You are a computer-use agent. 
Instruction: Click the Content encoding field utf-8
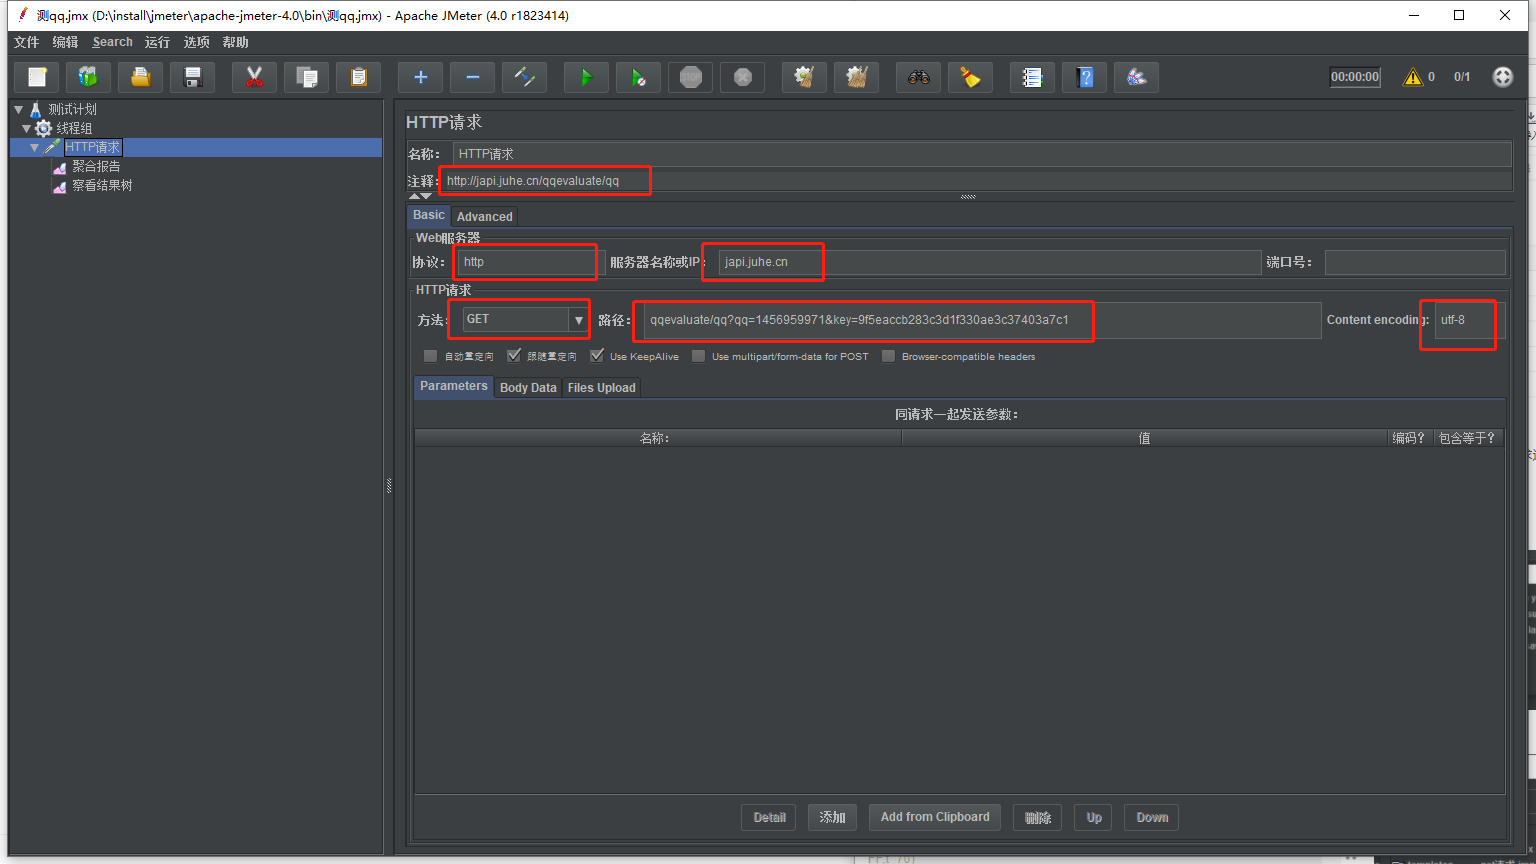pyautogui.click(x=1470, y=320)
